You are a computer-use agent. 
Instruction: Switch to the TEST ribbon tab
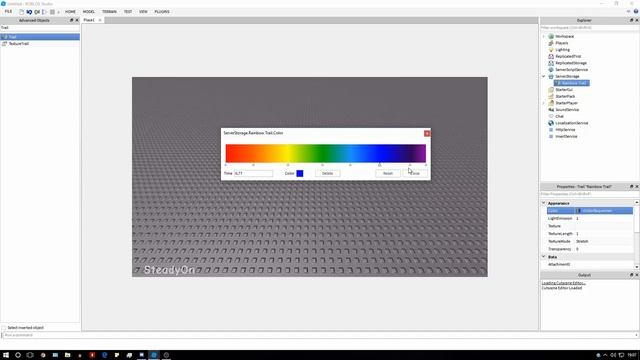[128, 12]
